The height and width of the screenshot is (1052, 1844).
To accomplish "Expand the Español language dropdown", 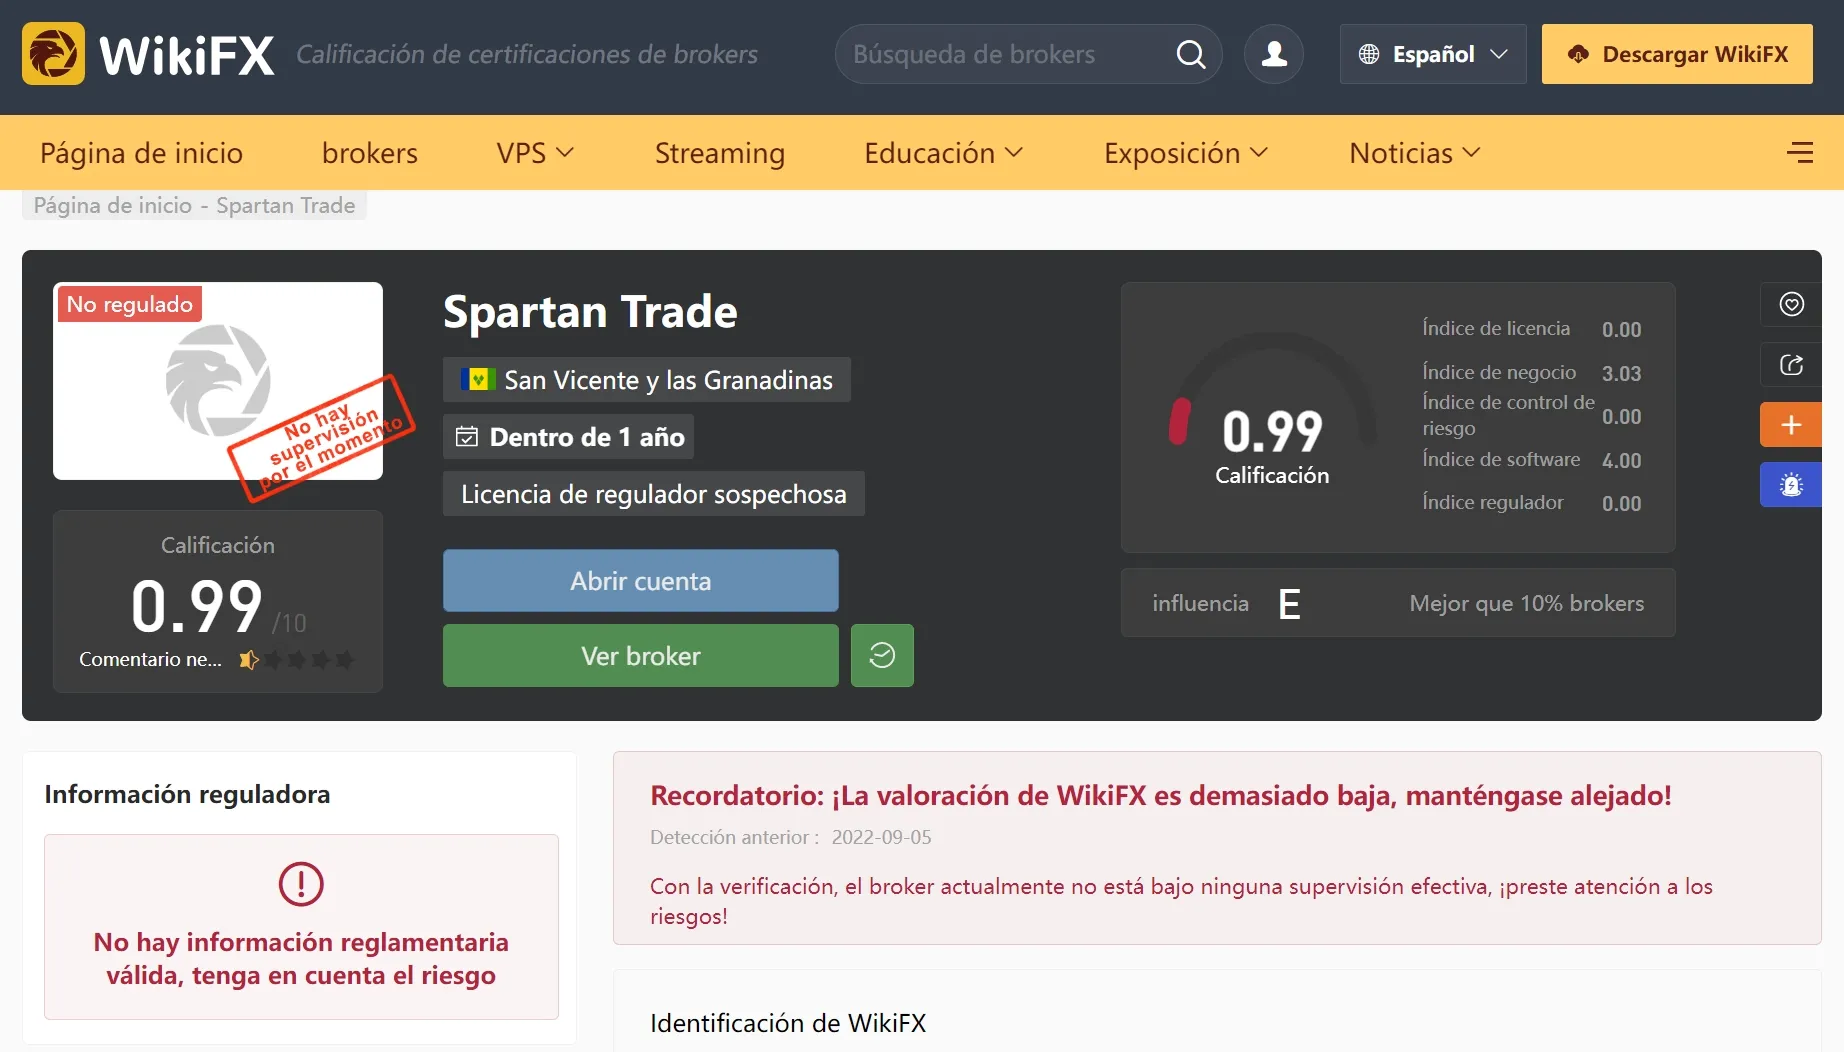I will [x=1433, y=54].
